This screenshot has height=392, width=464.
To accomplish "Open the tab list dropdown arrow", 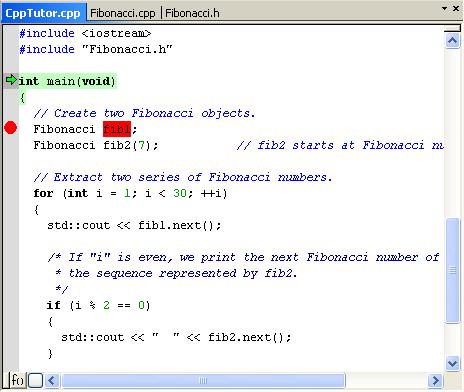I will tap(444, 8).
